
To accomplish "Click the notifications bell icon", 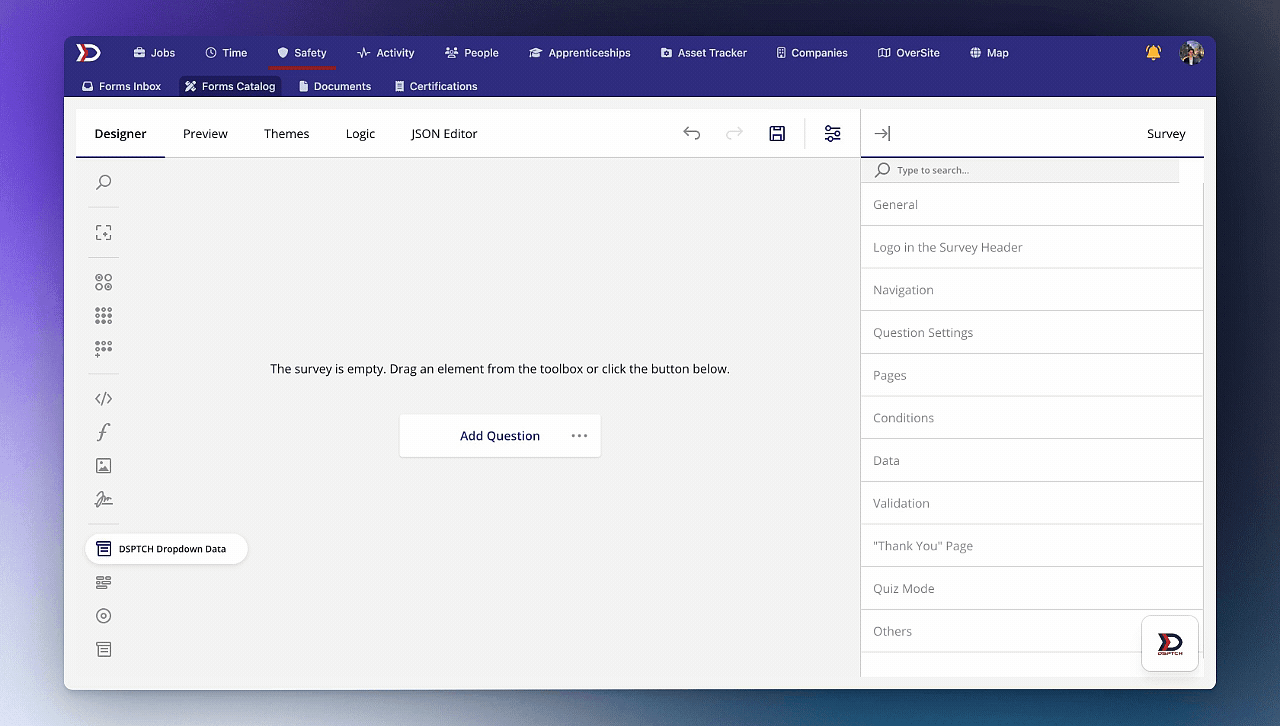I will pos(1154,53).
